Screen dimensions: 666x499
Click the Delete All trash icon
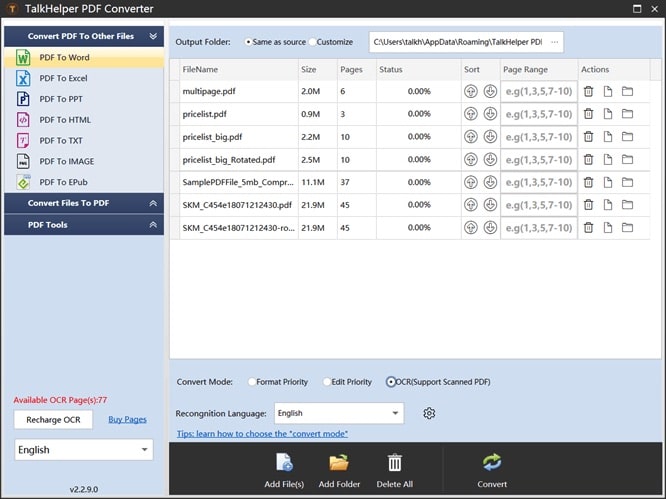pos(395,462)
